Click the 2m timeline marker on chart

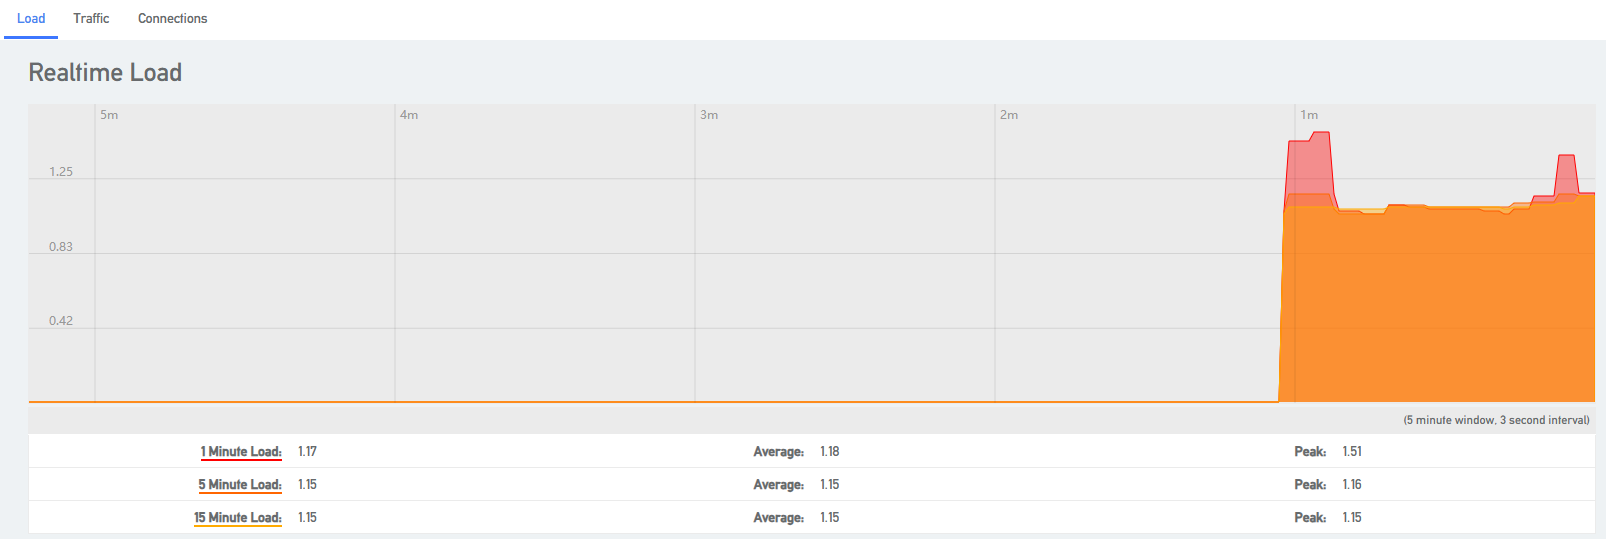(1009, 115)
